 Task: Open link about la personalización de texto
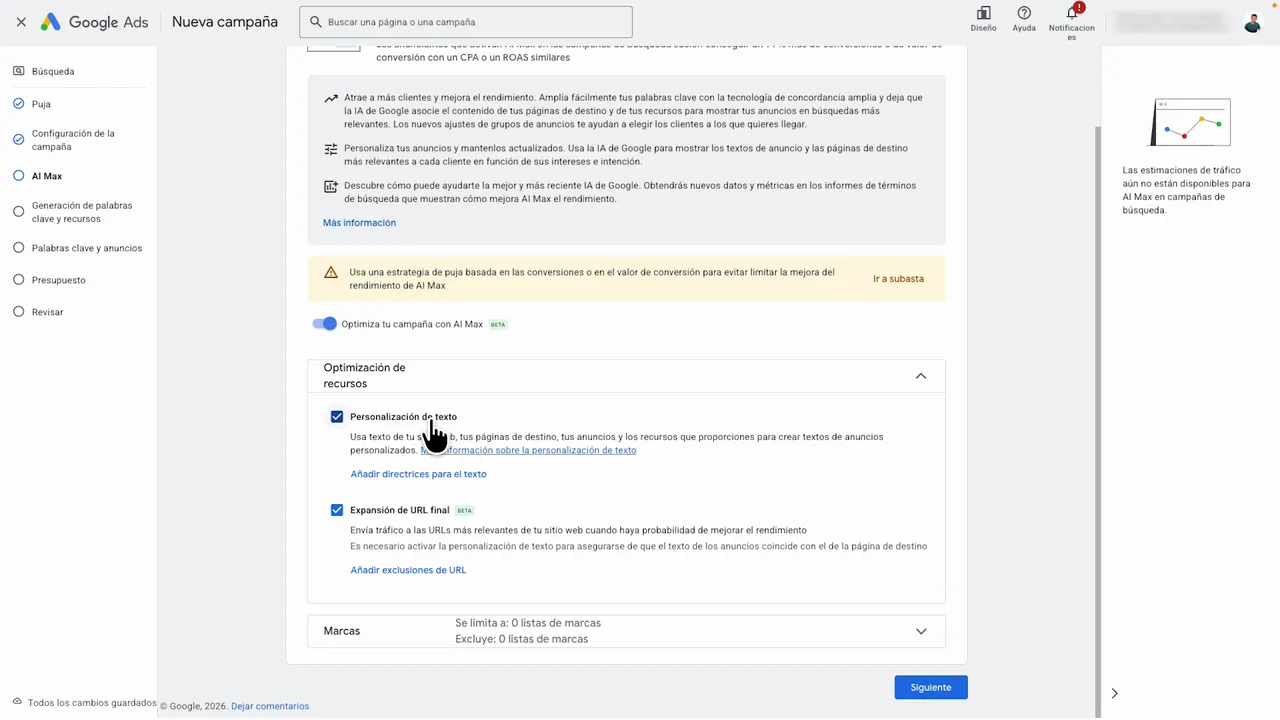pos(528,450)
